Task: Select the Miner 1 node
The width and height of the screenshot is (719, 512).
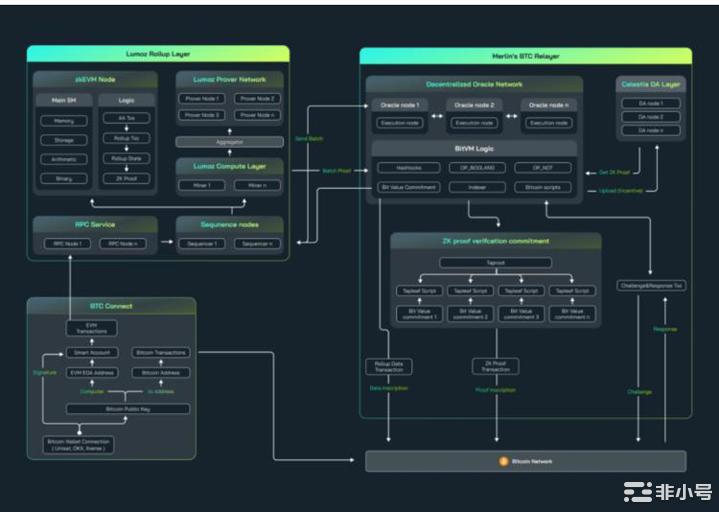Action: (x=202, y=185)
